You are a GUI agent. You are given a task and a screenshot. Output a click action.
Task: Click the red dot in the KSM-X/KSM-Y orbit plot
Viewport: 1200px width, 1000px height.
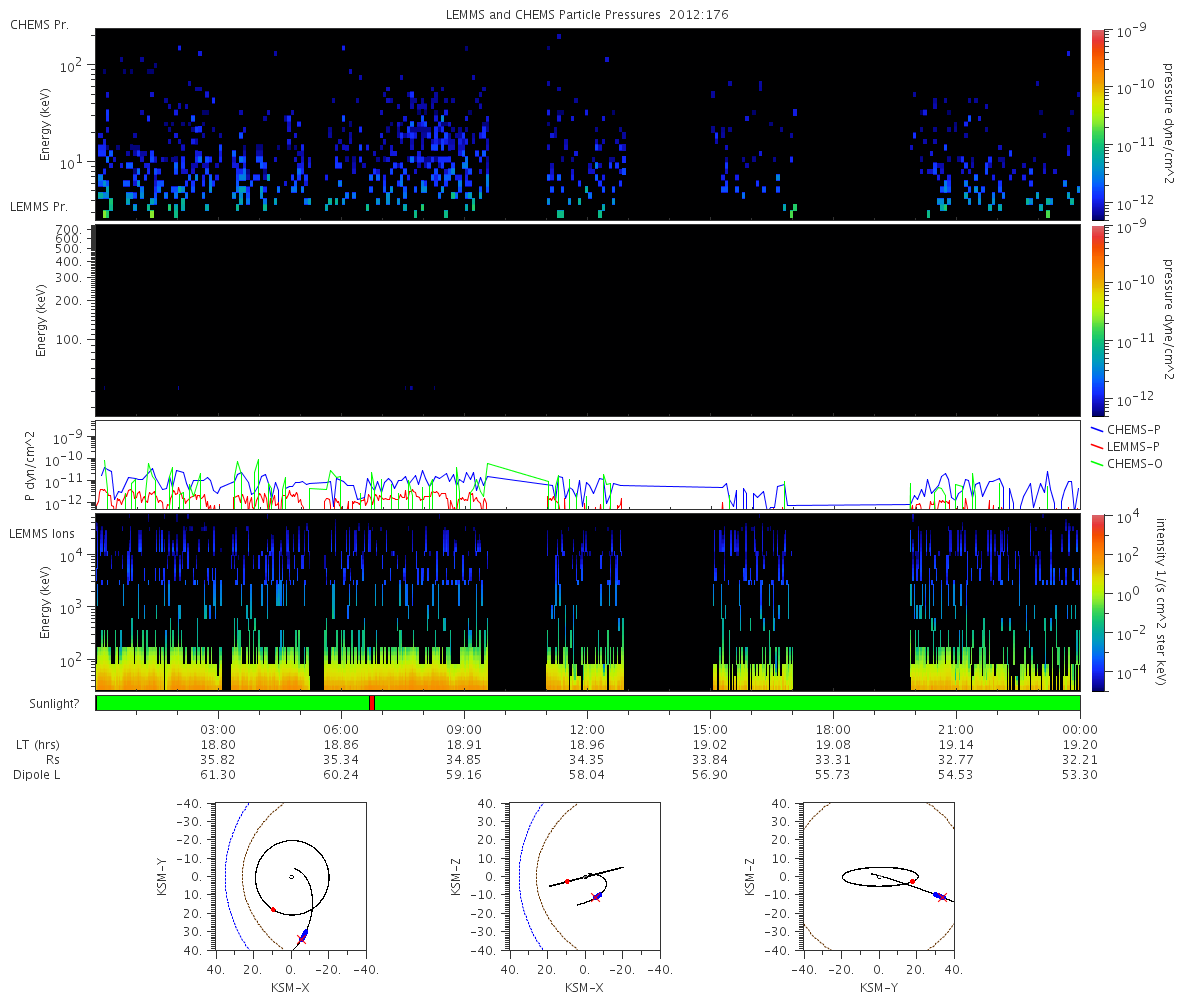pos(273,909)
